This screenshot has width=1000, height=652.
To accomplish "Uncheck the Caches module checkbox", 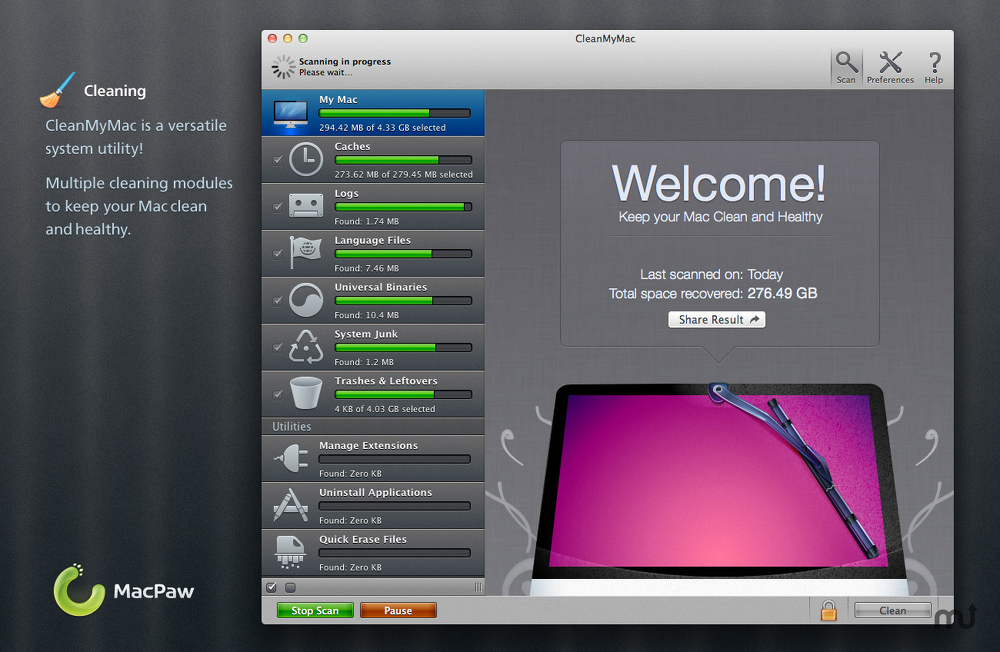I will click(277, 160).
